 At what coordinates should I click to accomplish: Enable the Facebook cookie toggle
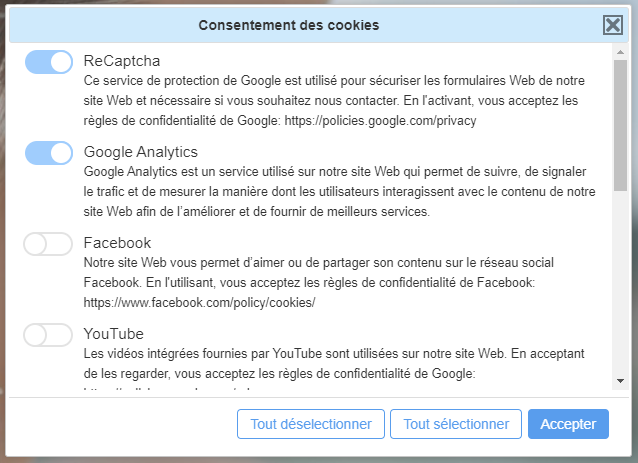[48, 244]
